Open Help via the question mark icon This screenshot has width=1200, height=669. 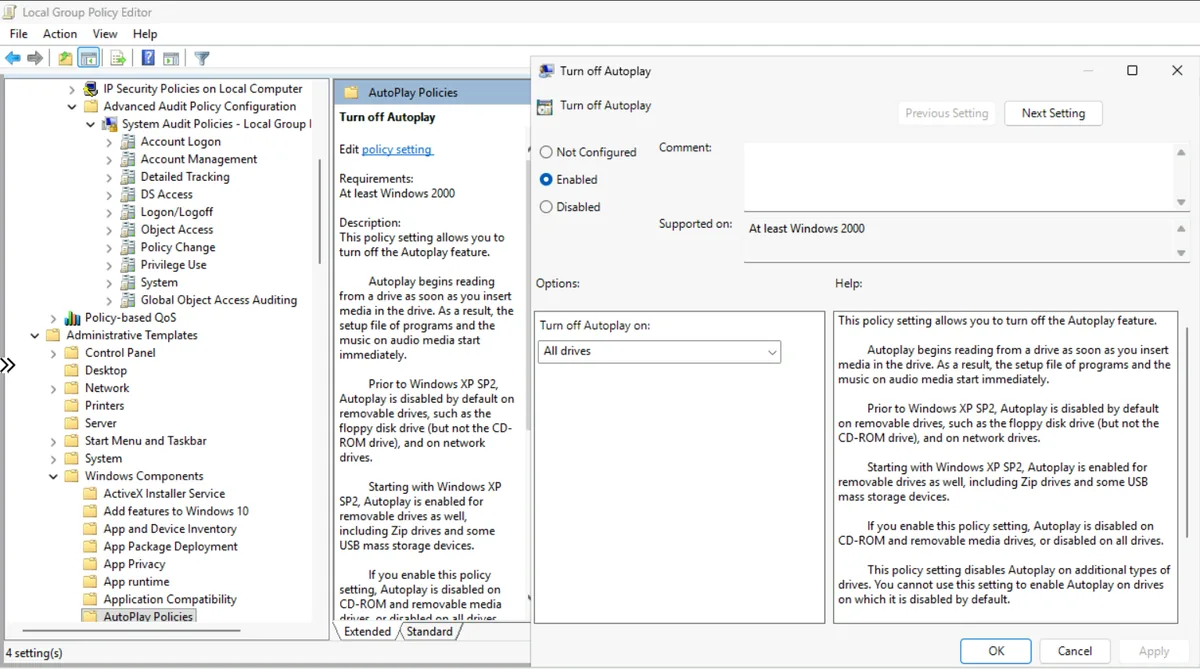point(147,58)
